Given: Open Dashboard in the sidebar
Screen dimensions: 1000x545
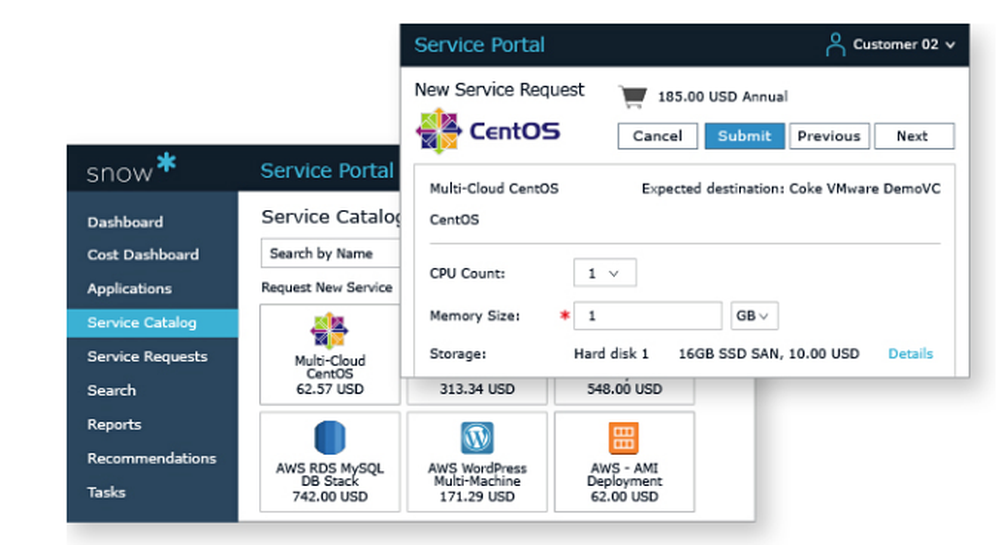Looking at the screenshot, I should 125,222.
